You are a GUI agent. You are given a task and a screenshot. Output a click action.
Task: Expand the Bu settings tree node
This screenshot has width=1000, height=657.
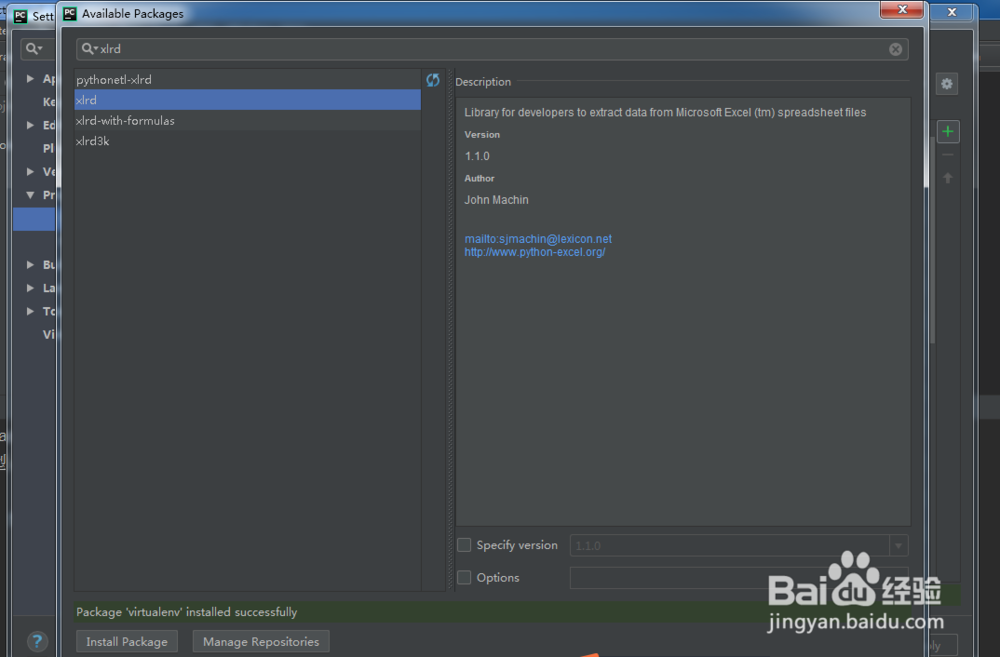click(30, 264)
